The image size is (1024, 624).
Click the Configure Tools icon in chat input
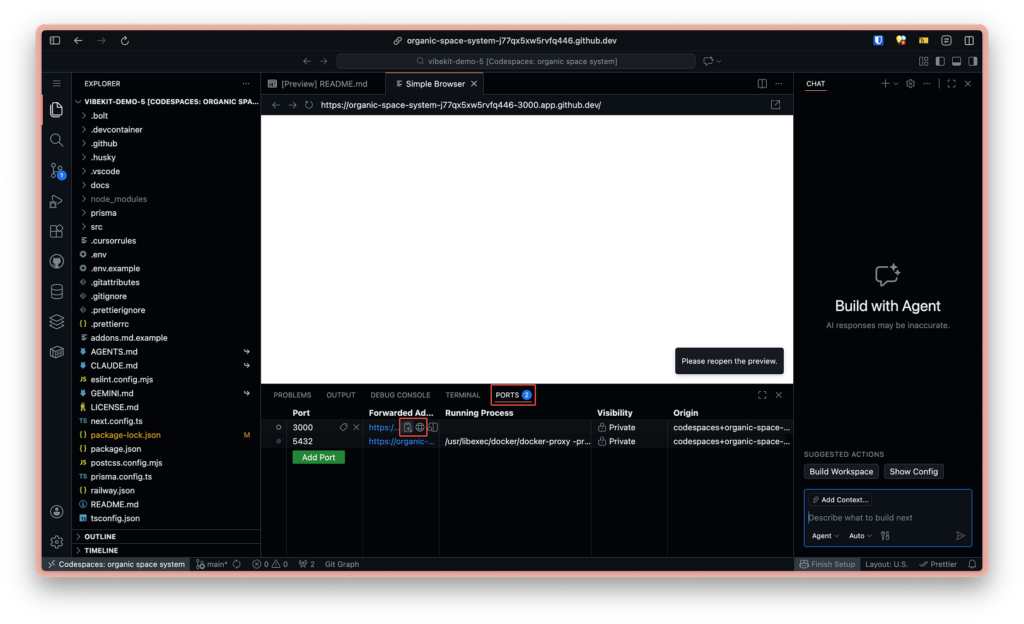pos(885,536)
